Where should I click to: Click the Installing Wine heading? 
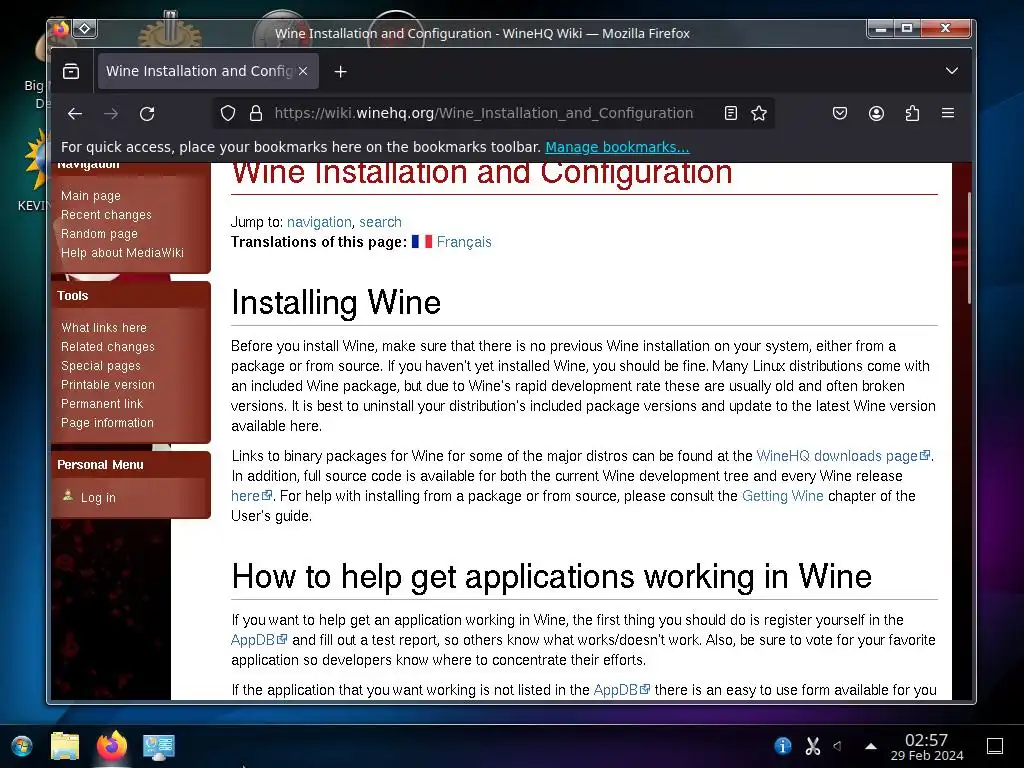click(336, 303)
